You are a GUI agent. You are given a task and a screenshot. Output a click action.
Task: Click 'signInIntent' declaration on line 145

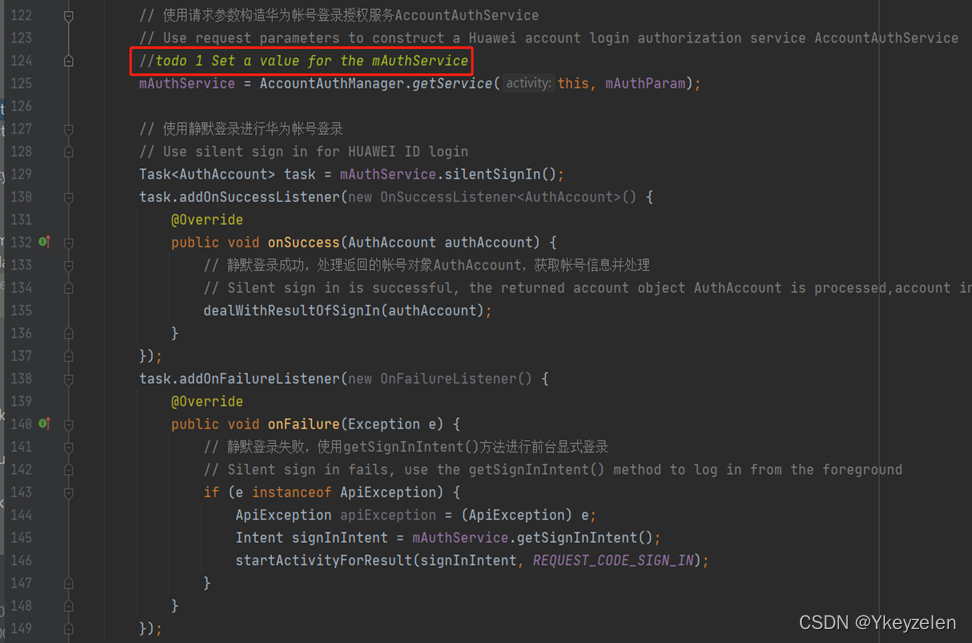[340, 538]
